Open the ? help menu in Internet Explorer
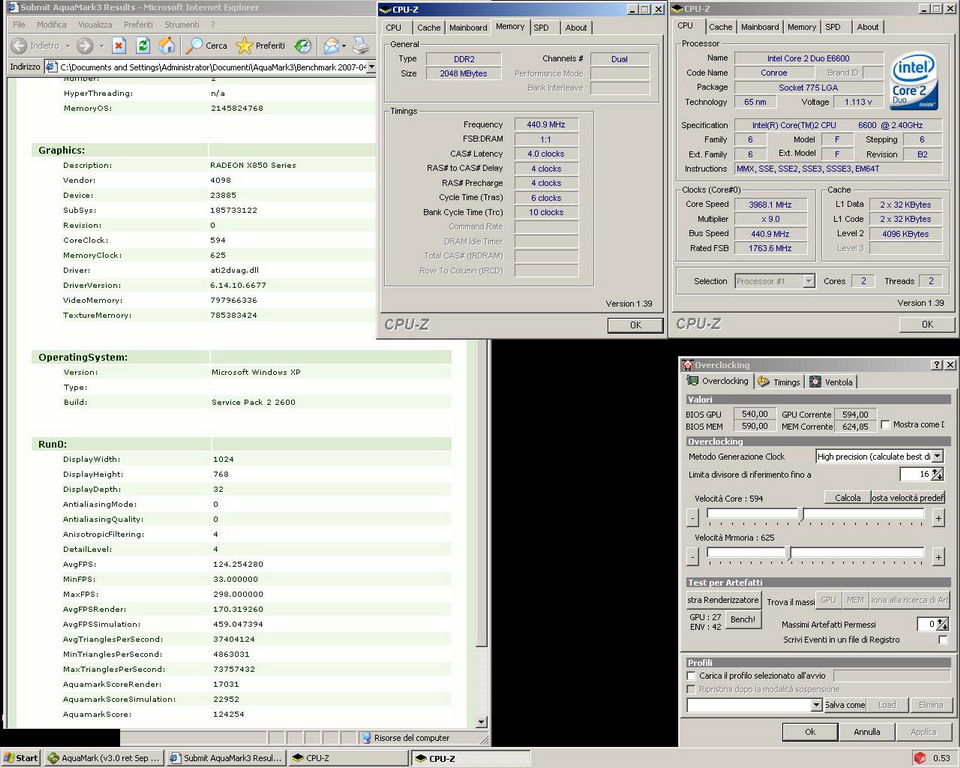This screenshot has width=960, height=768. coord(212,24)
